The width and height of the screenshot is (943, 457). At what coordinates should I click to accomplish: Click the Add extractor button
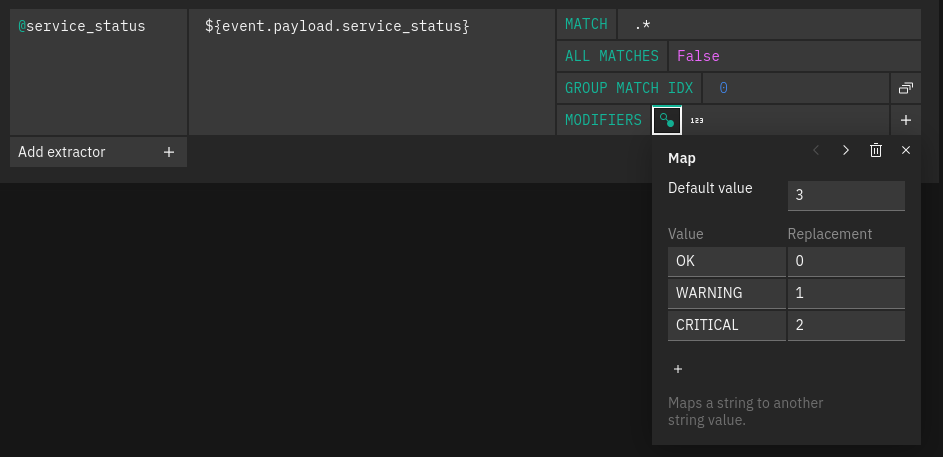tap(98, 152)
